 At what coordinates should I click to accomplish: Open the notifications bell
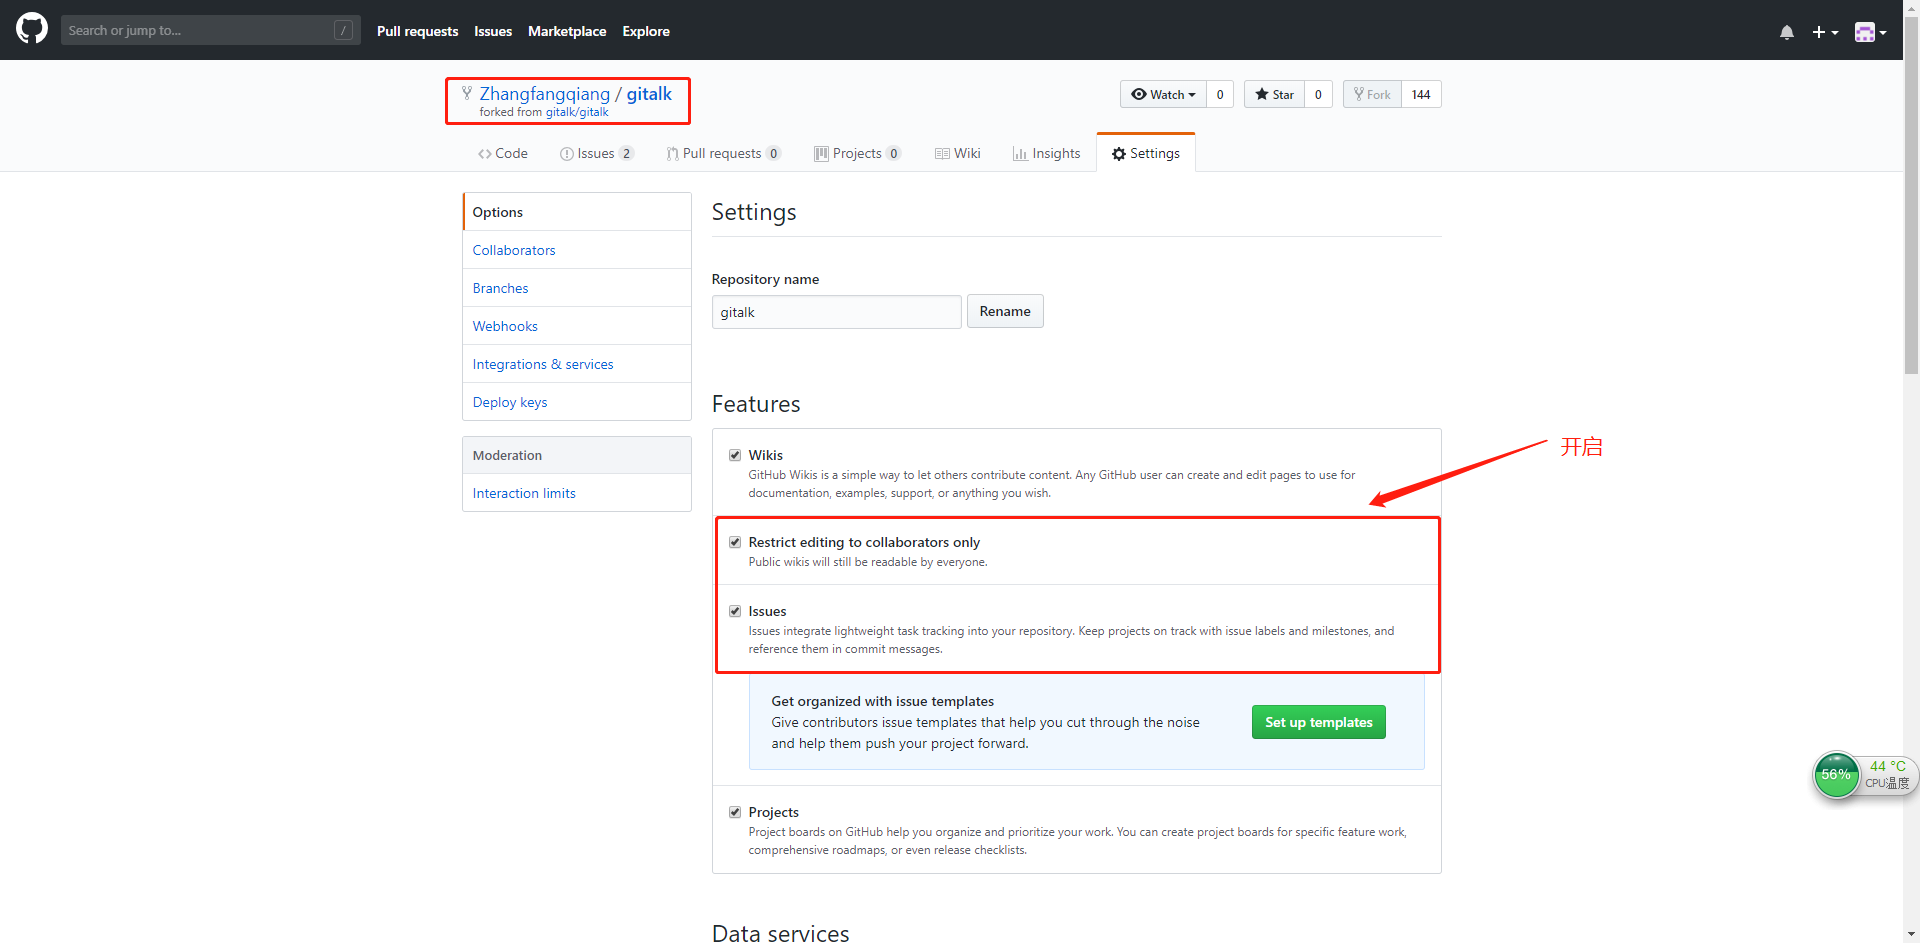coord(1786,32)
